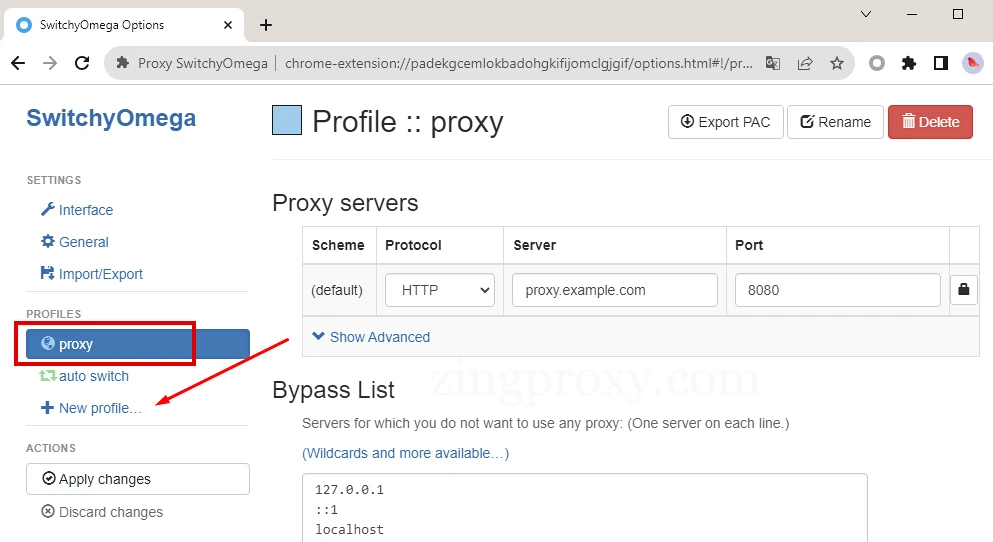Open a new browser tab

[x=266, y=25]
